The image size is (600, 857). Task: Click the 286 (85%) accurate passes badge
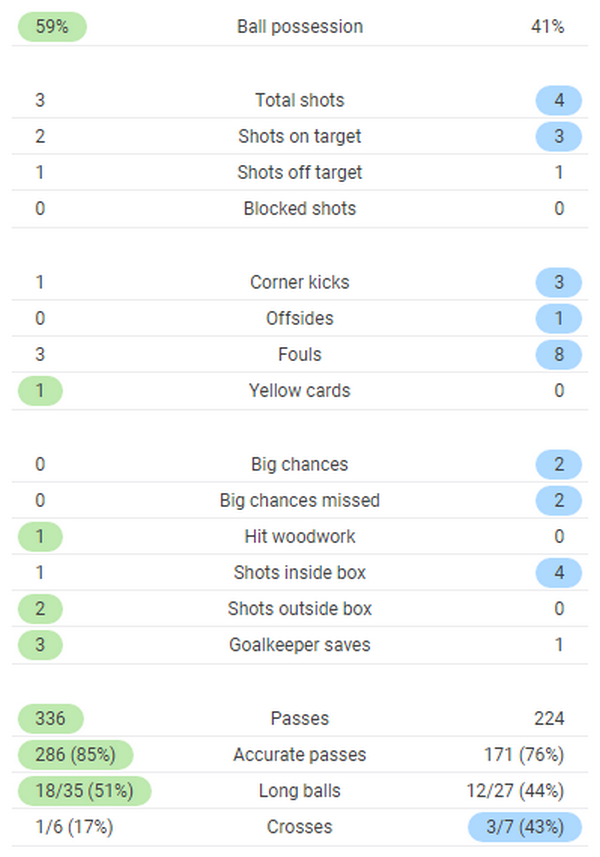tap(75, 754)
